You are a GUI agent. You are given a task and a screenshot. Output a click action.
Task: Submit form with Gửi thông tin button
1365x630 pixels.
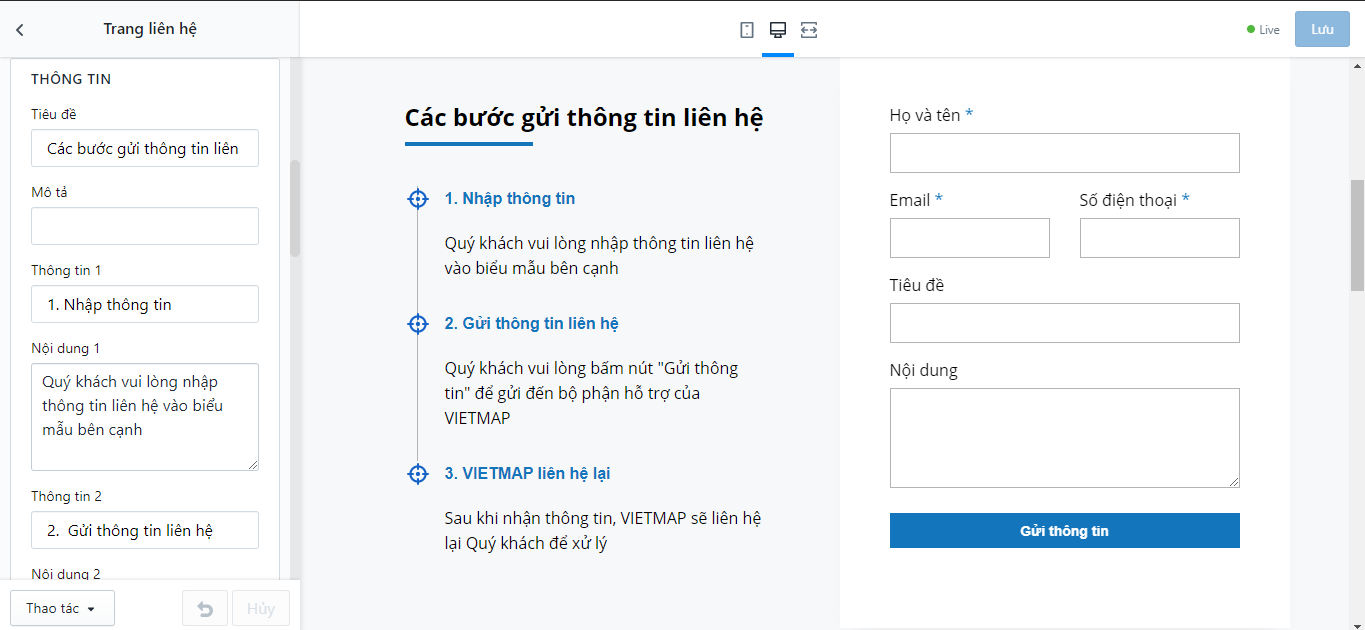1064,531
